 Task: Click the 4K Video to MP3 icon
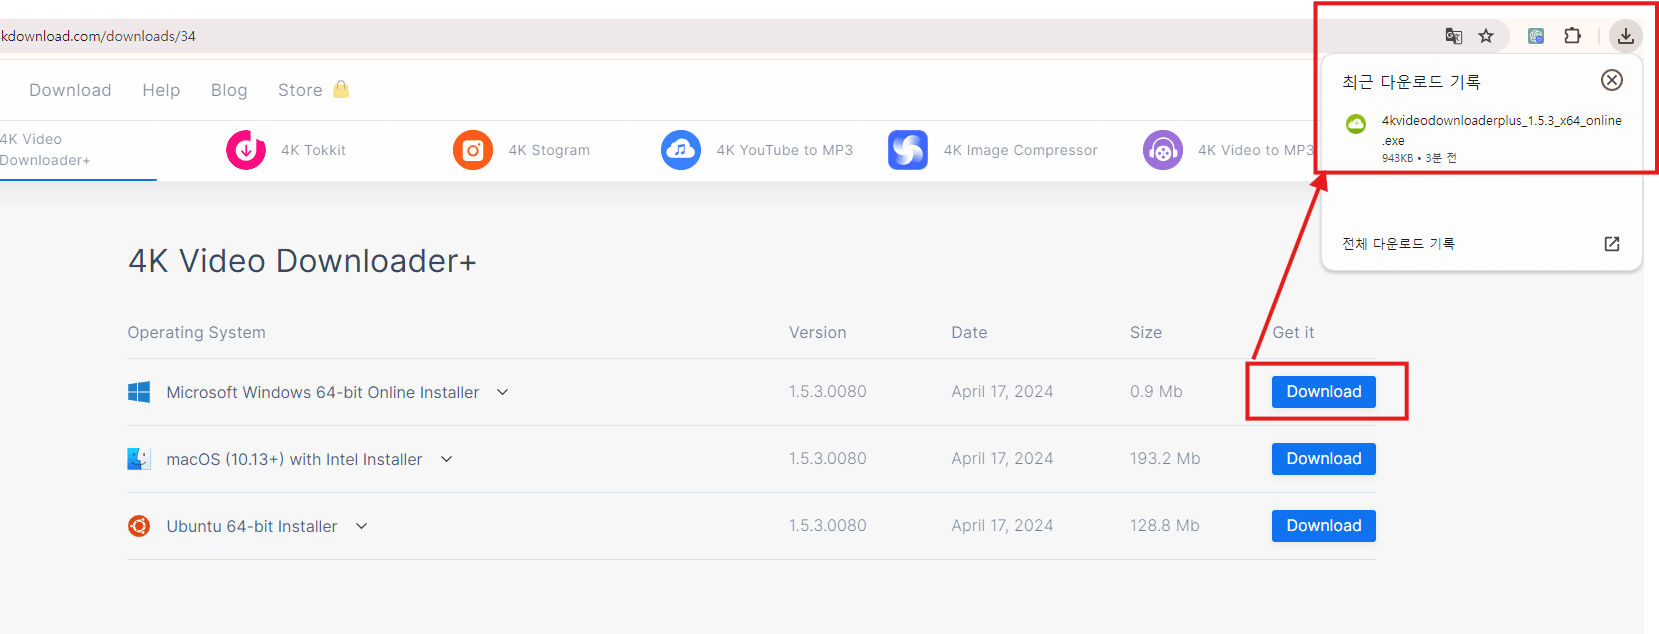1163,150
